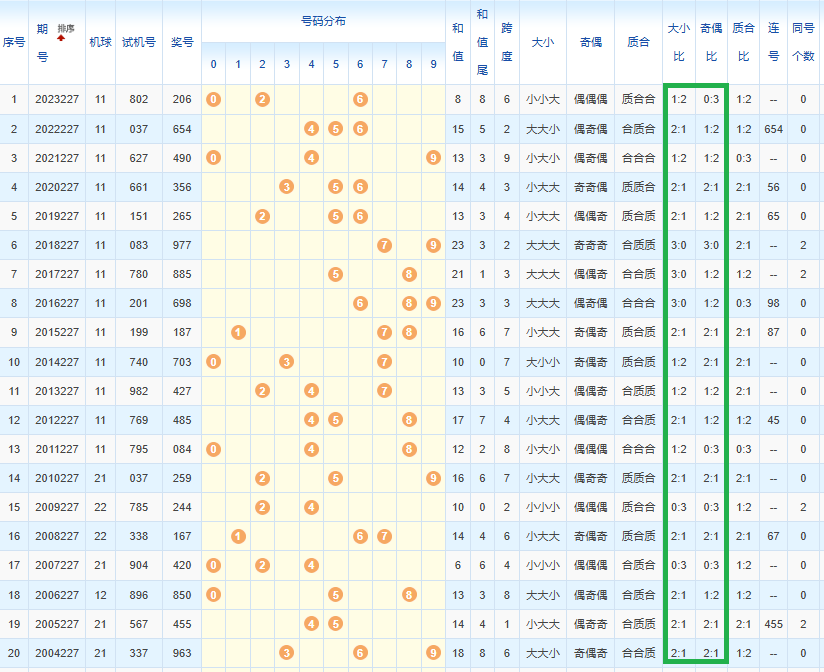
Task: Select orange ball 9 in row 2021227
Action: coord(432,158)
